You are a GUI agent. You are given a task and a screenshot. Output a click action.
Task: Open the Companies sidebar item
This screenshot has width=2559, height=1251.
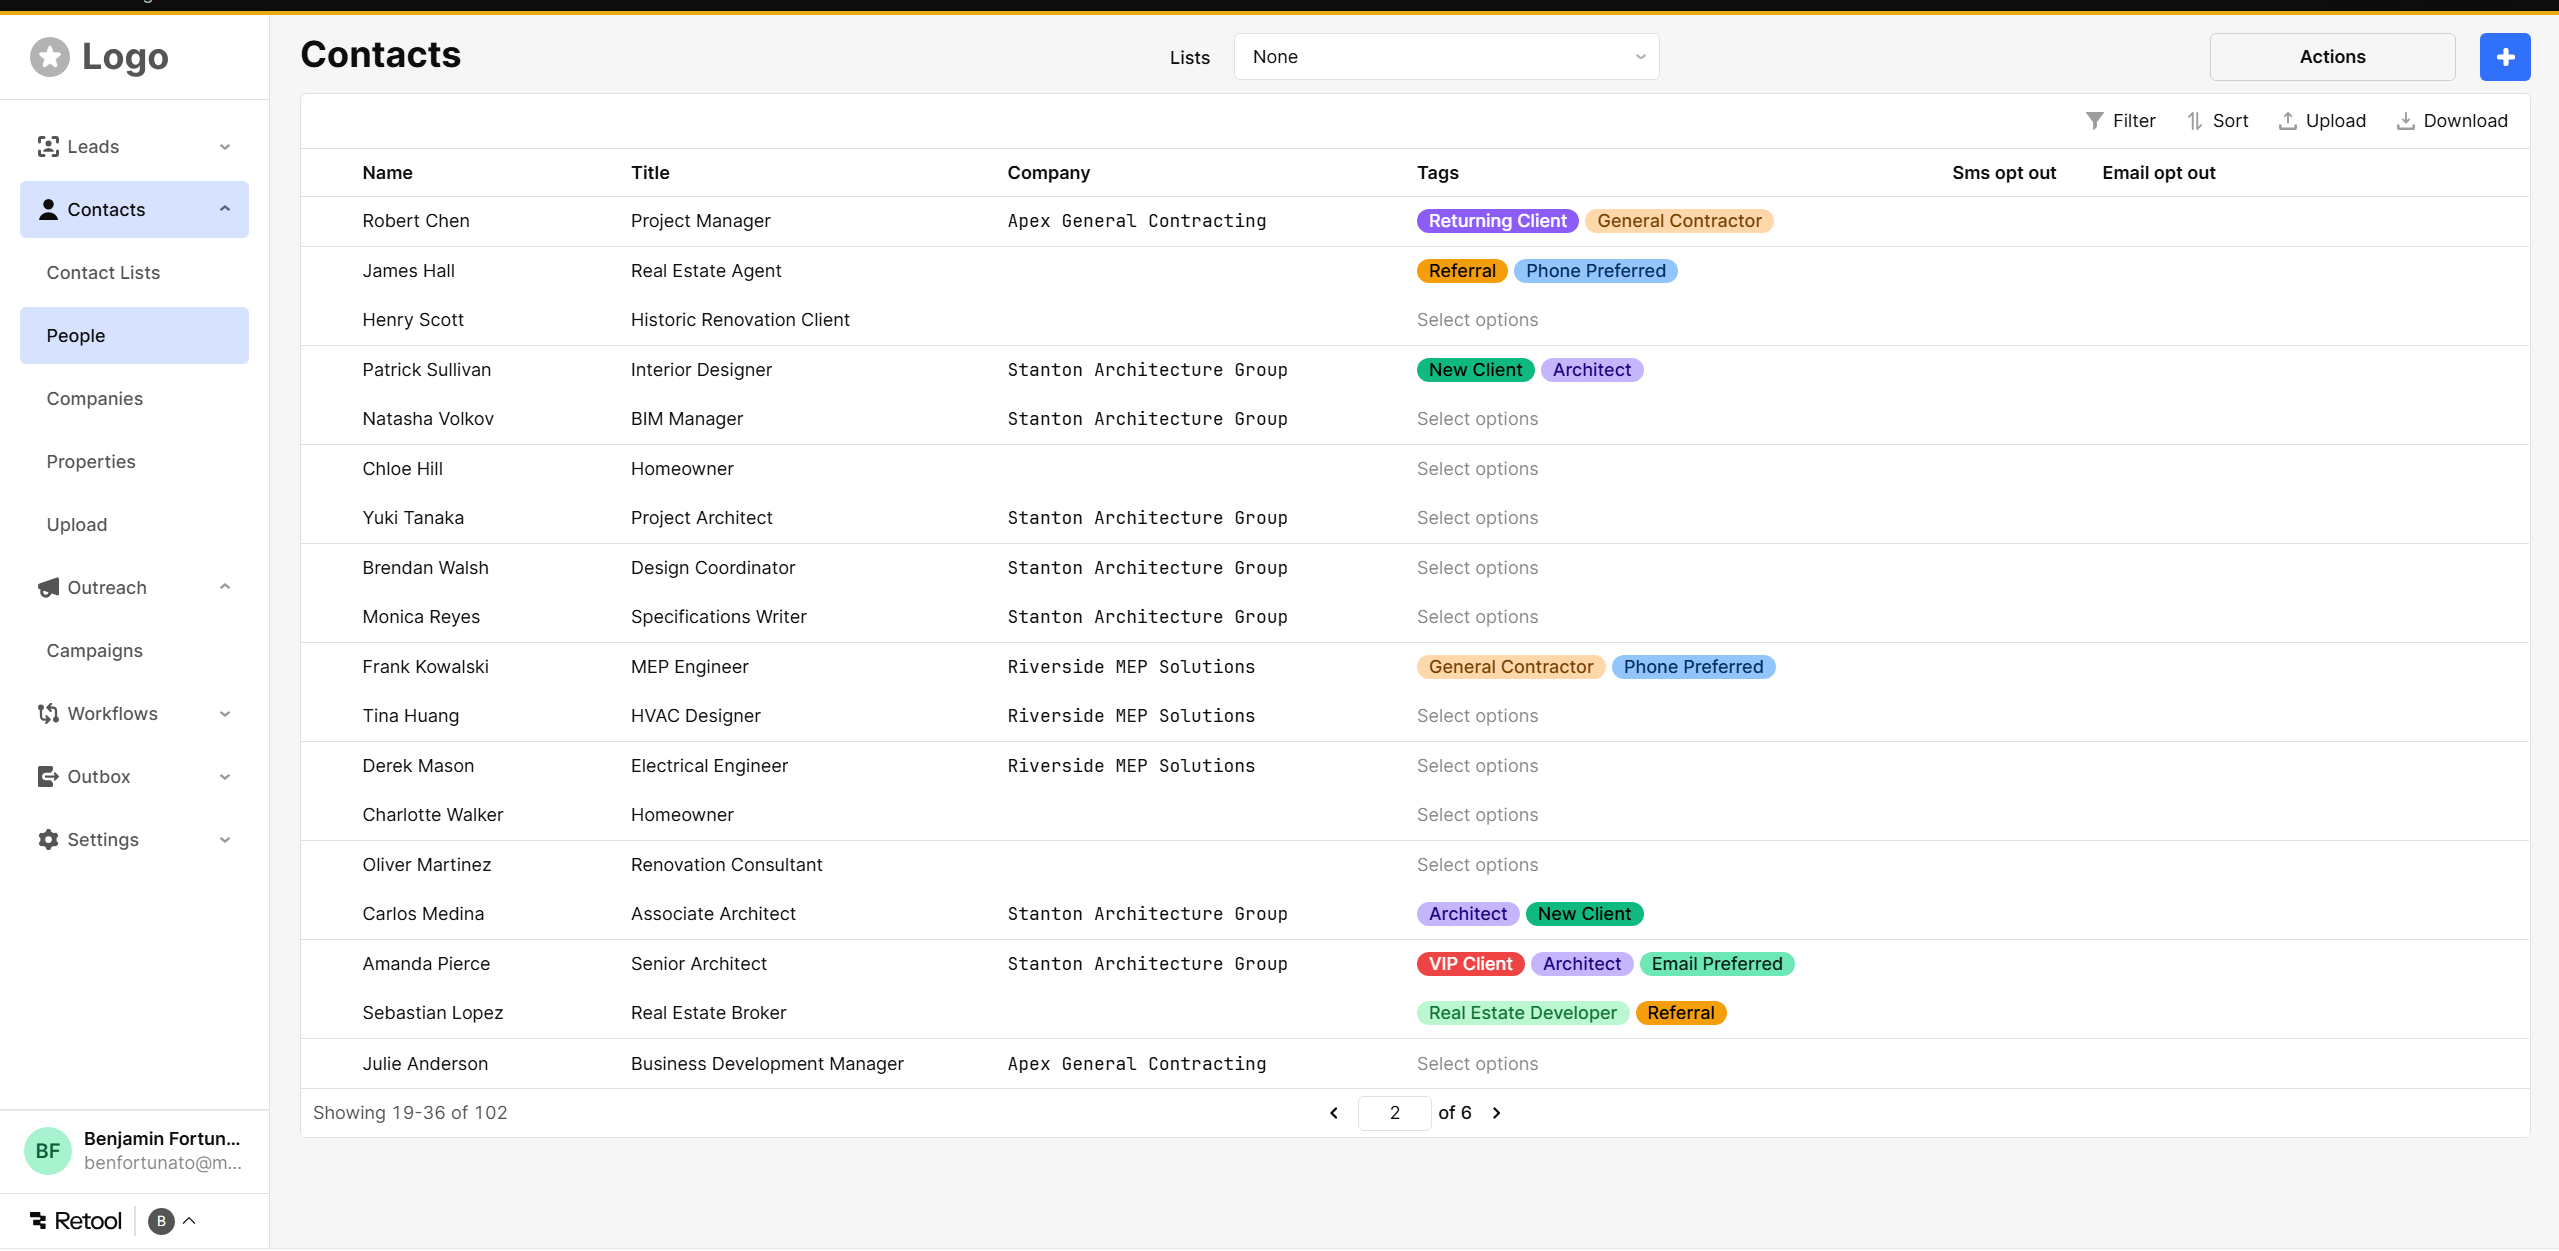point(95,399)
